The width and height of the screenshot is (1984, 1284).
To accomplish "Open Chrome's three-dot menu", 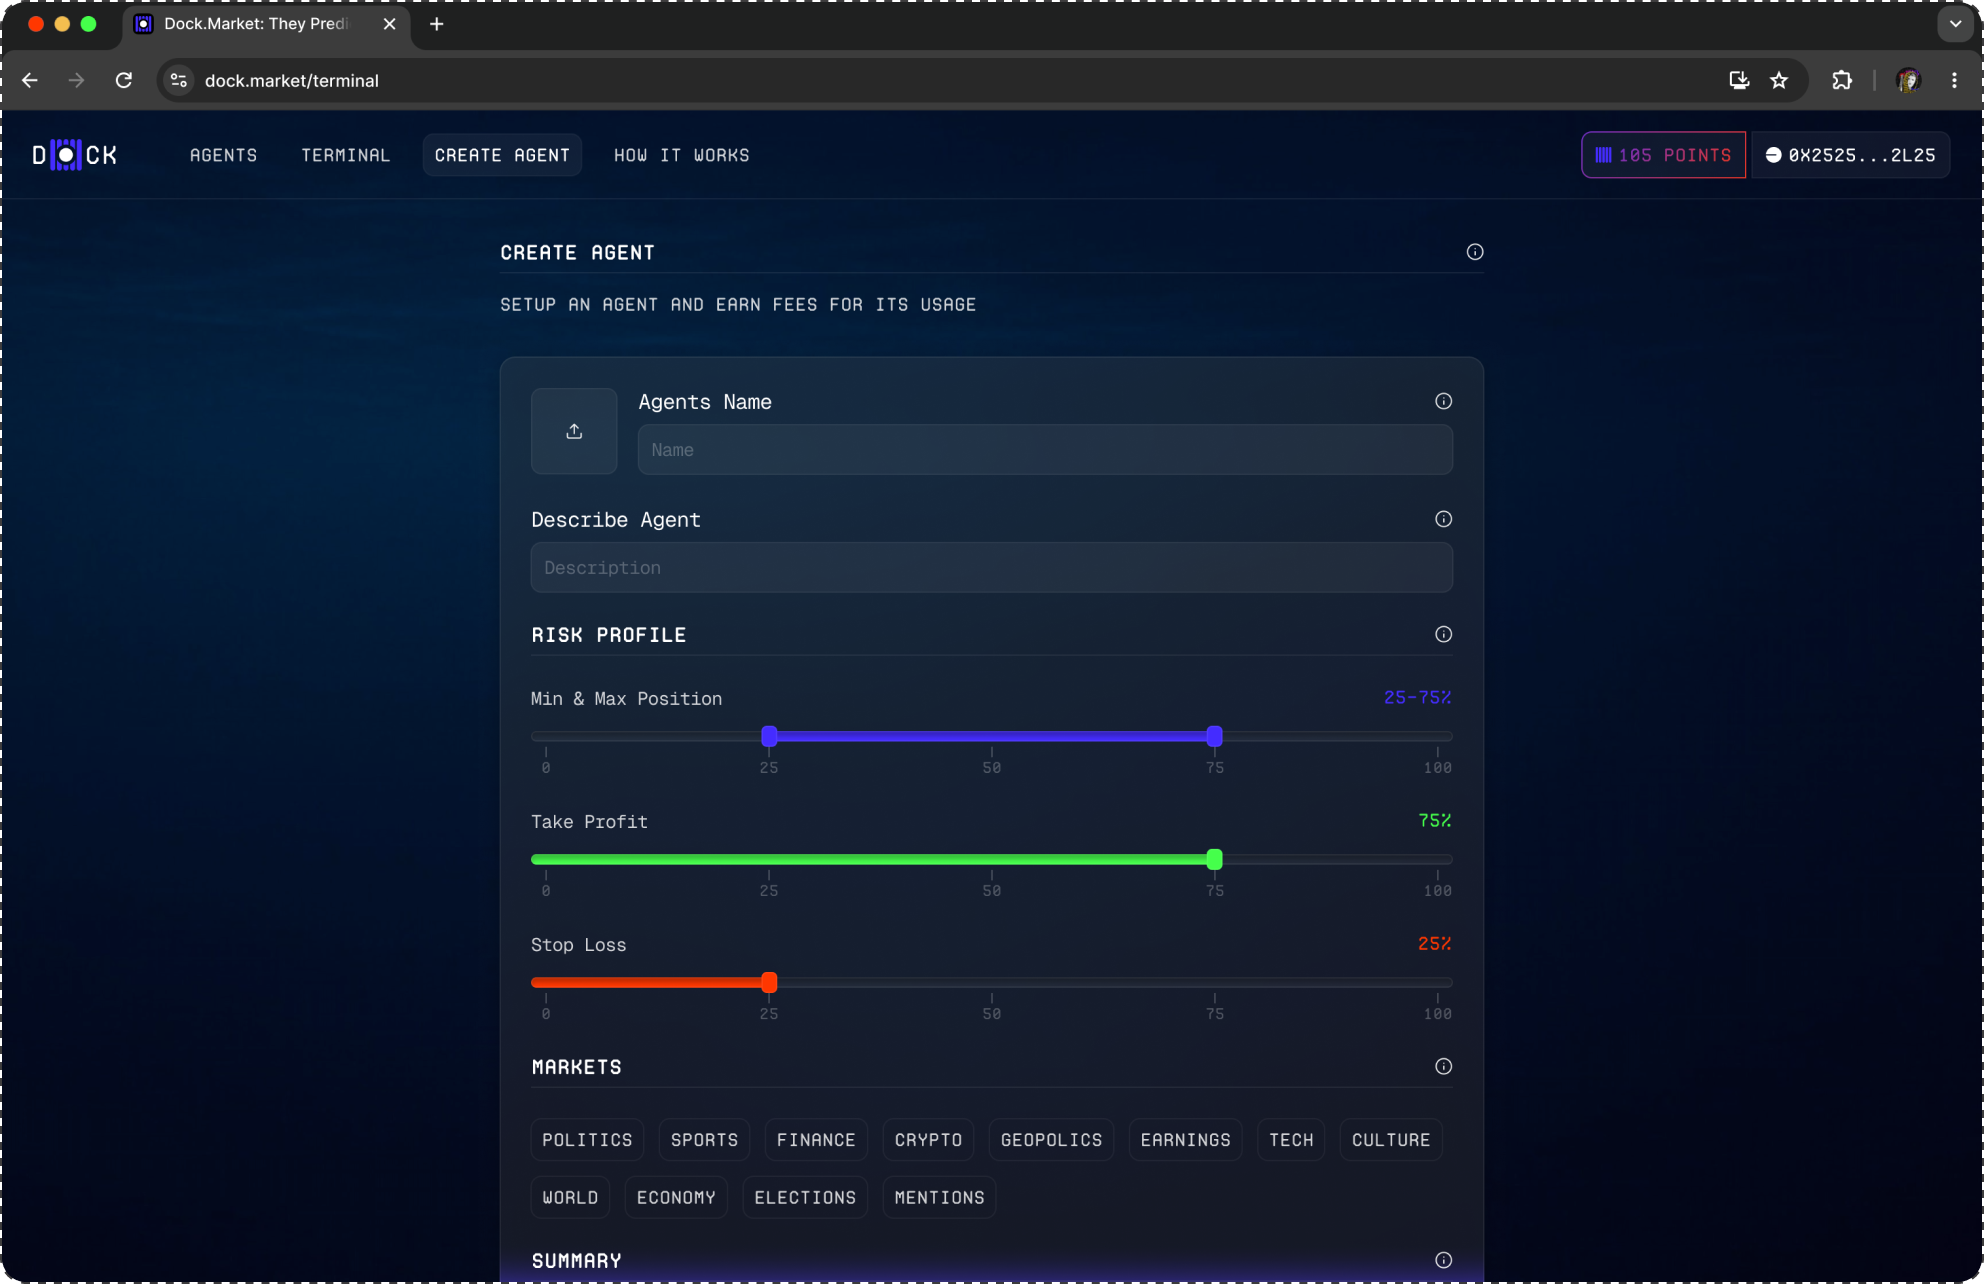I will pyautogui.click(x=1954, y=80).
